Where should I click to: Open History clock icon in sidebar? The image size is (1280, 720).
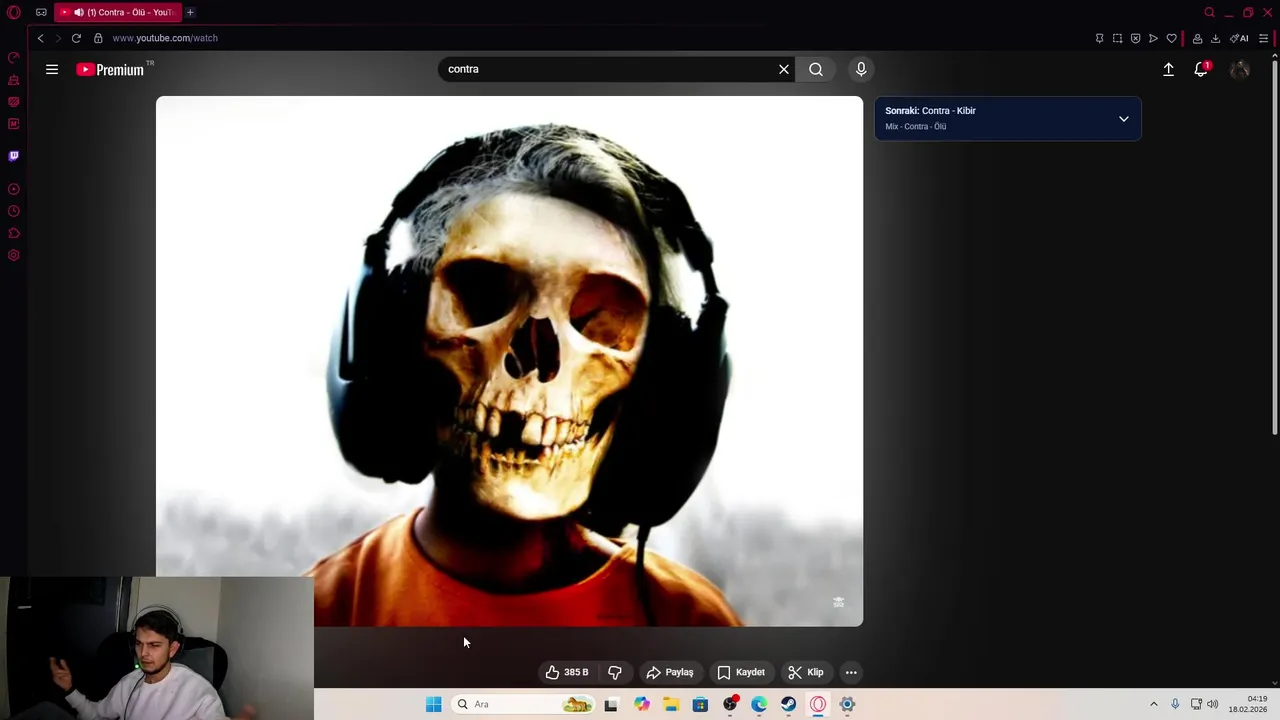pos(14,211)
